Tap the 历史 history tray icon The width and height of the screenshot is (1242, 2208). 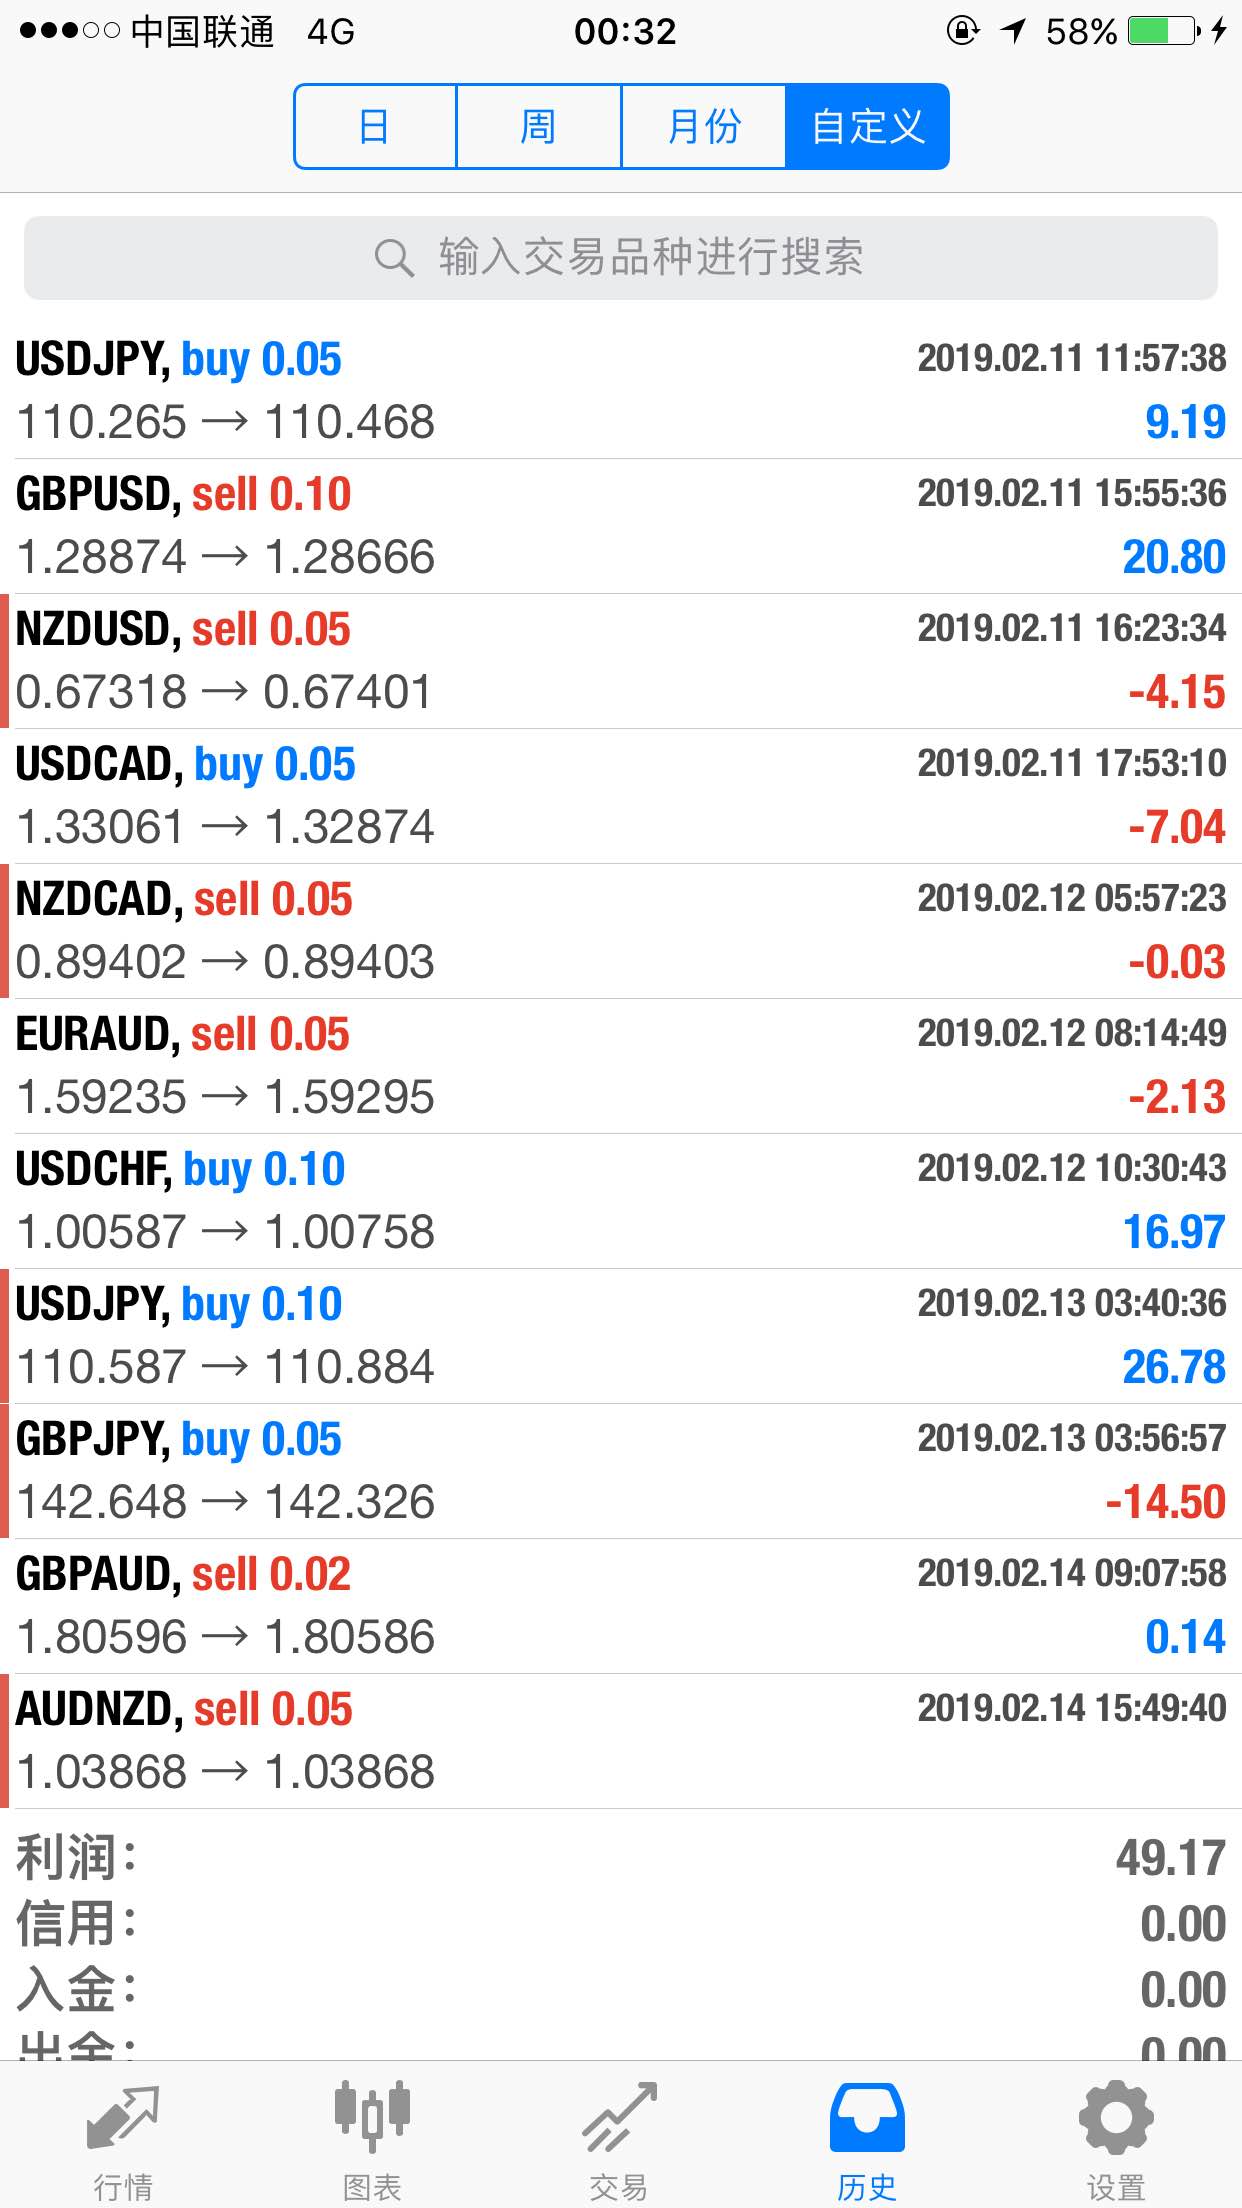(867, 2118)
